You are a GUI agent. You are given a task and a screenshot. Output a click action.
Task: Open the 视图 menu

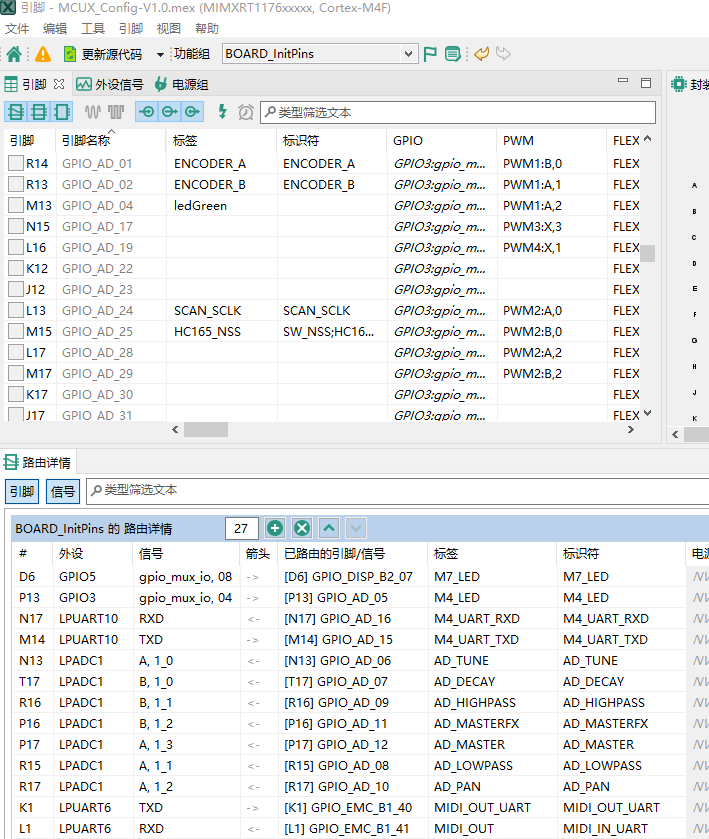click(x=169, y=28)
